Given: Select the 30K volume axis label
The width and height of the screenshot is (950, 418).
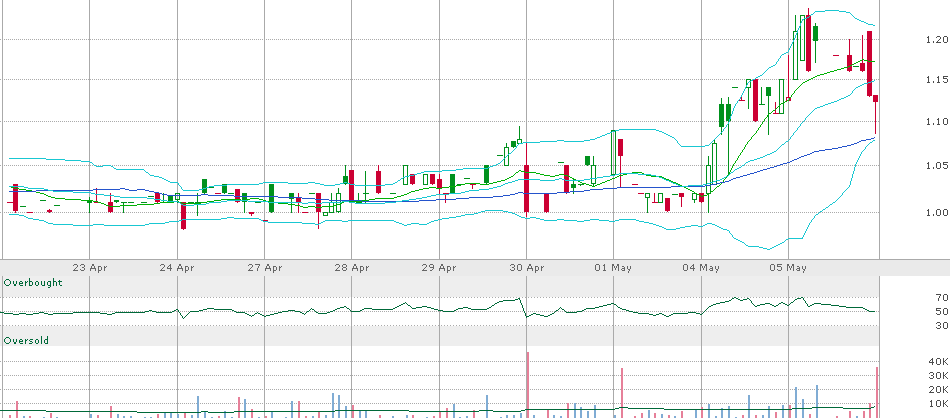Looking at the screenshot, I should tap(938, 376).
